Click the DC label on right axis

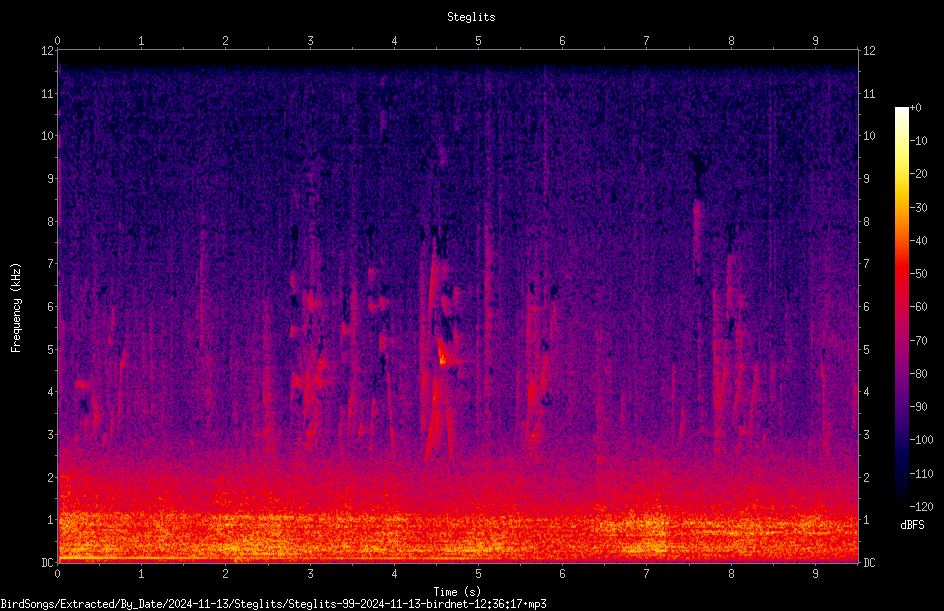(x=869, y=562)
